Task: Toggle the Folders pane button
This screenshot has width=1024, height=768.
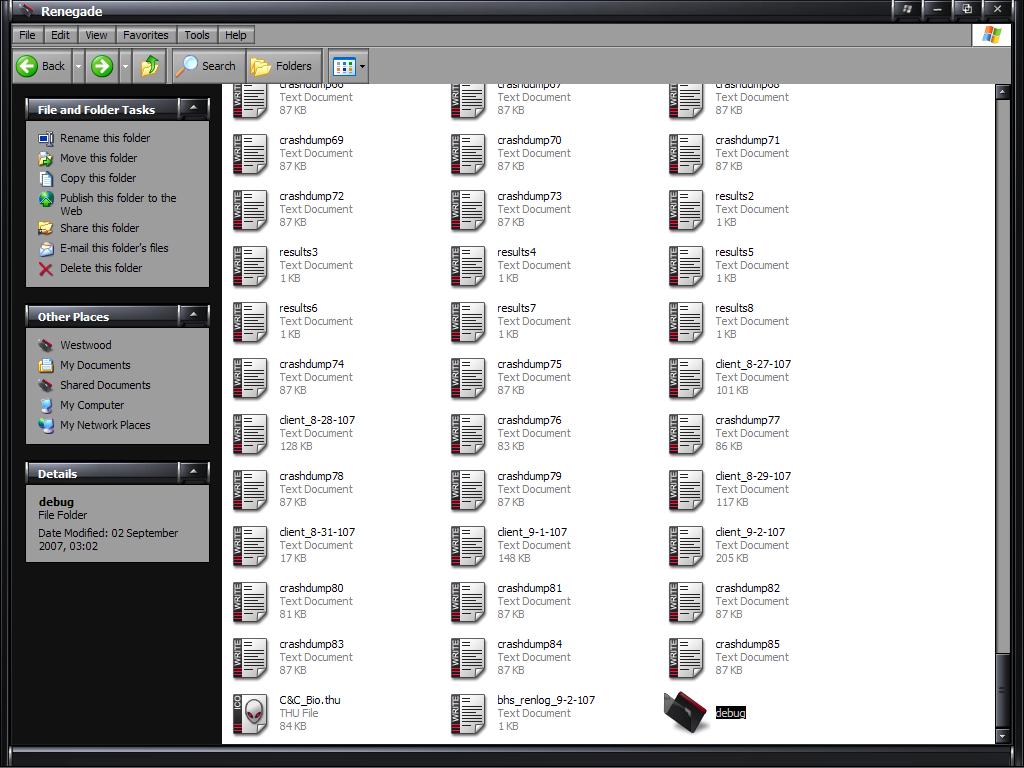Action: [x=283, y=66]
